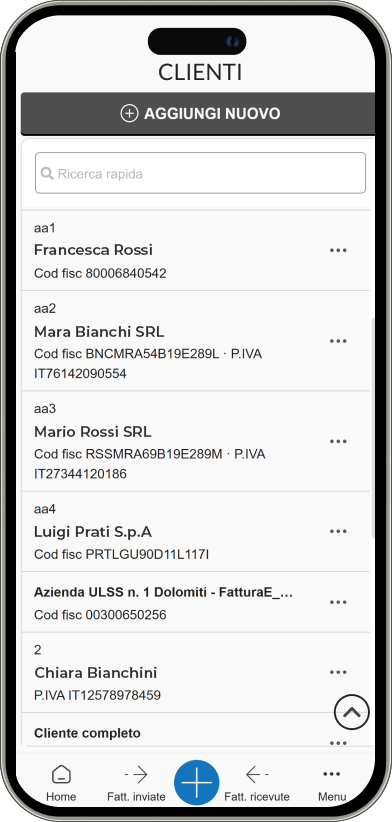Go to Fatt. inviate tab
The height and width of the screenshot is (822, 392).
(x=136, y=783)
